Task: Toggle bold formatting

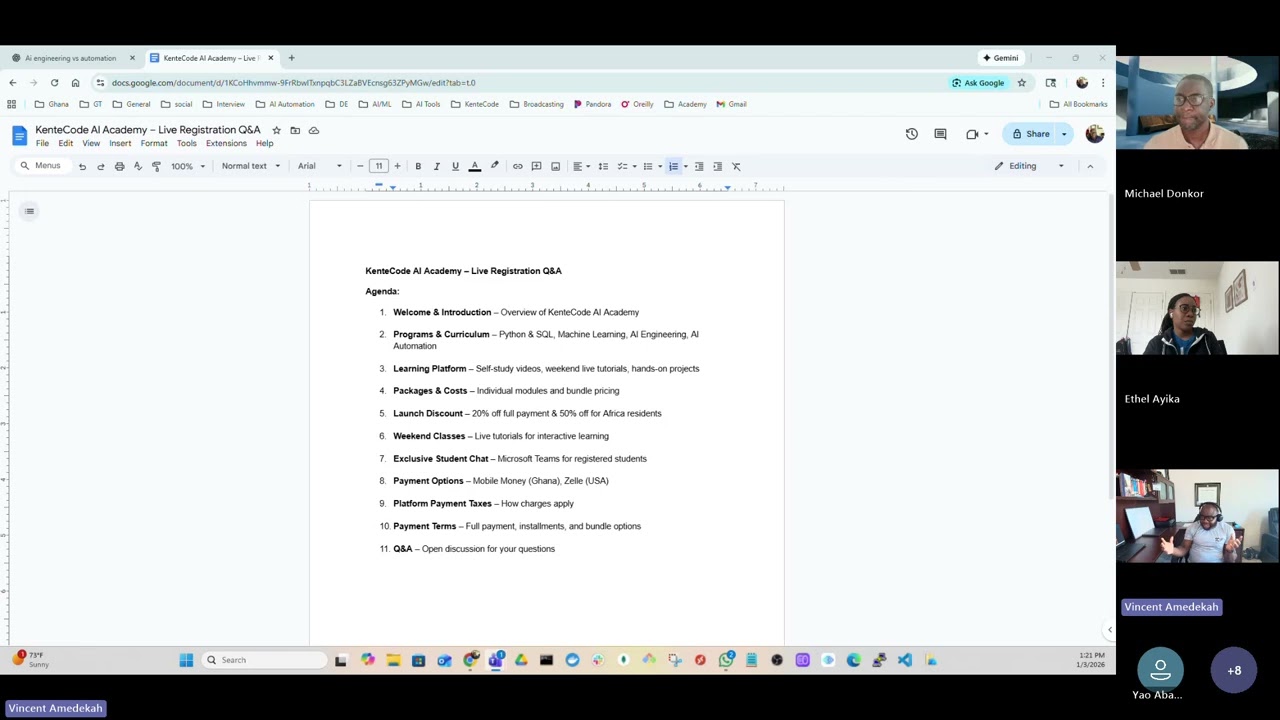Action: point(418,166)
